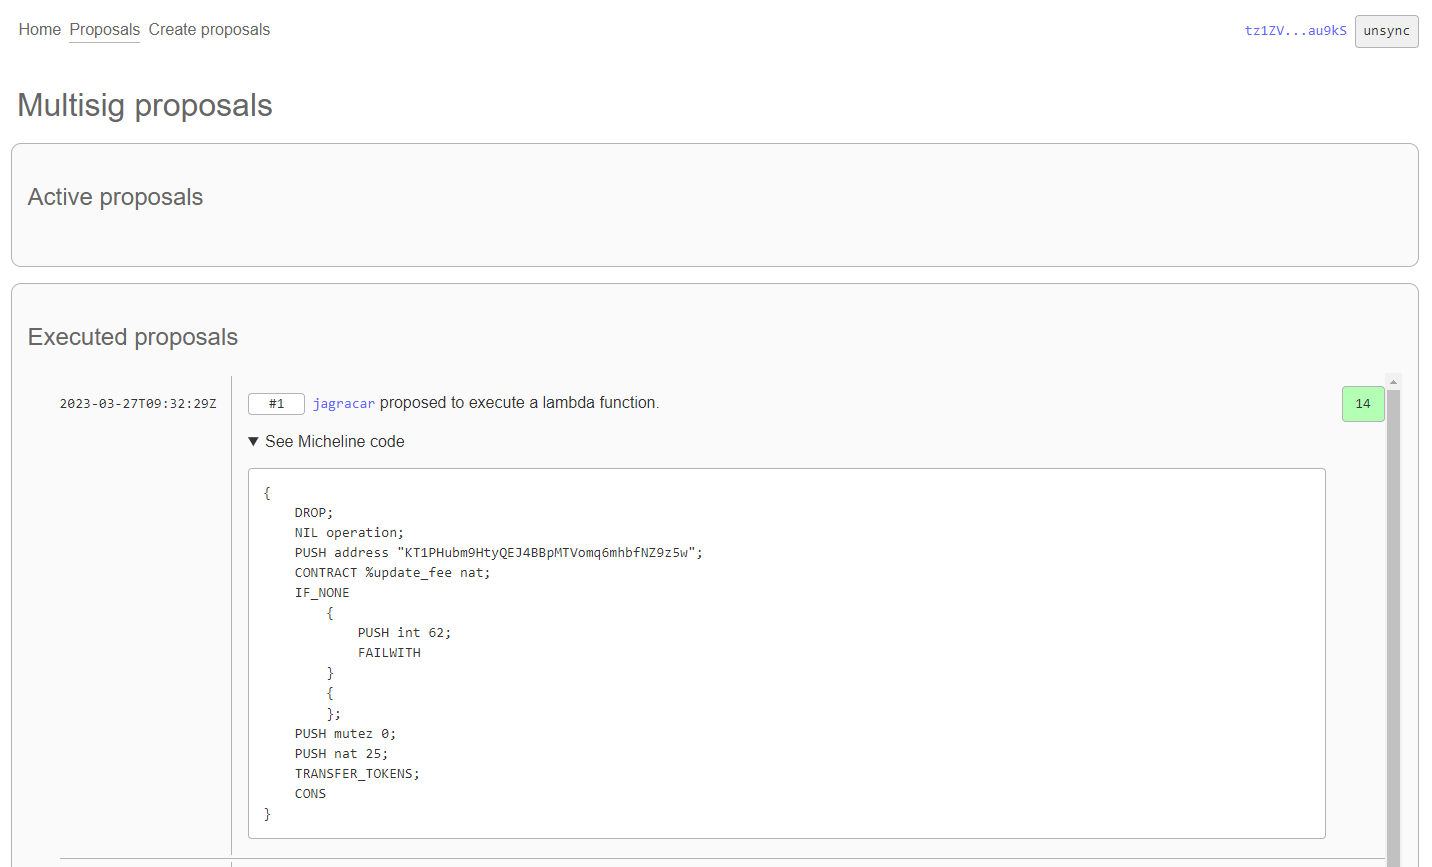Click the Active proposals section heading
Image resolution: width=1432 pixels, height=867 pixels.
pyautogui.click(x=115, y=197)
